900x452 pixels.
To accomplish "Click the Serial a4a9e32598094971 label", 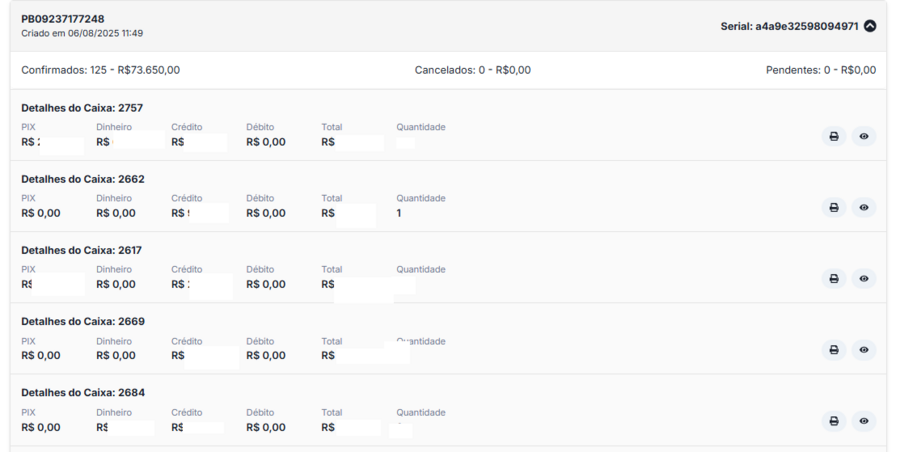I will tap(789, 26).
